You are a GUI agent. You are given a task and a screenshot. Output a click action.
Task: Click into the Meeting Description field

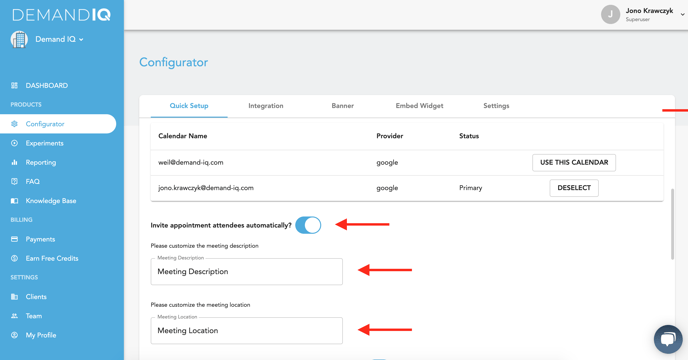point(247,271)
